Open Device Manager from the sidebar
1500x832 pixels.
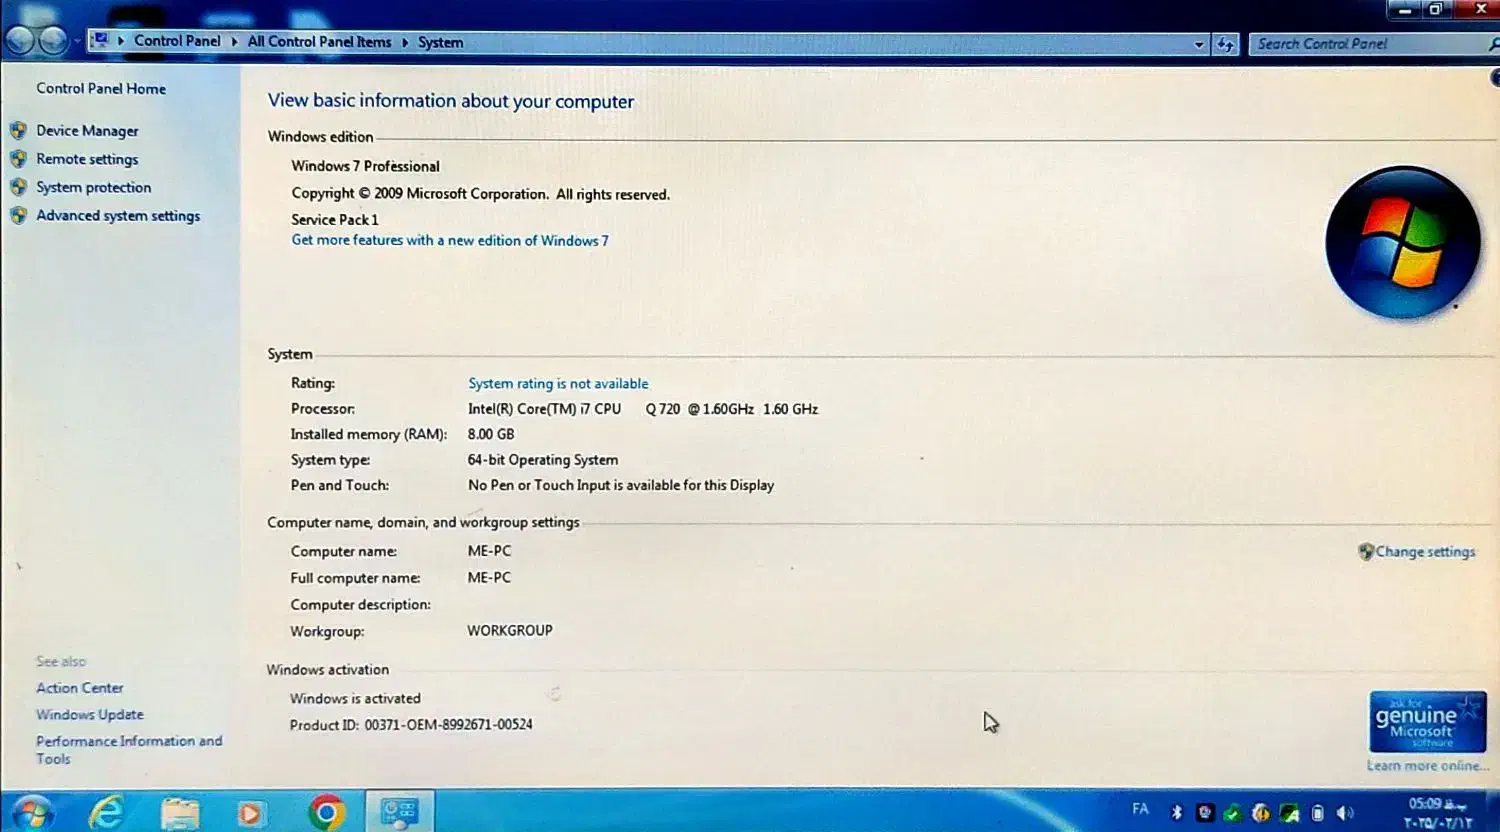[87, 130]
